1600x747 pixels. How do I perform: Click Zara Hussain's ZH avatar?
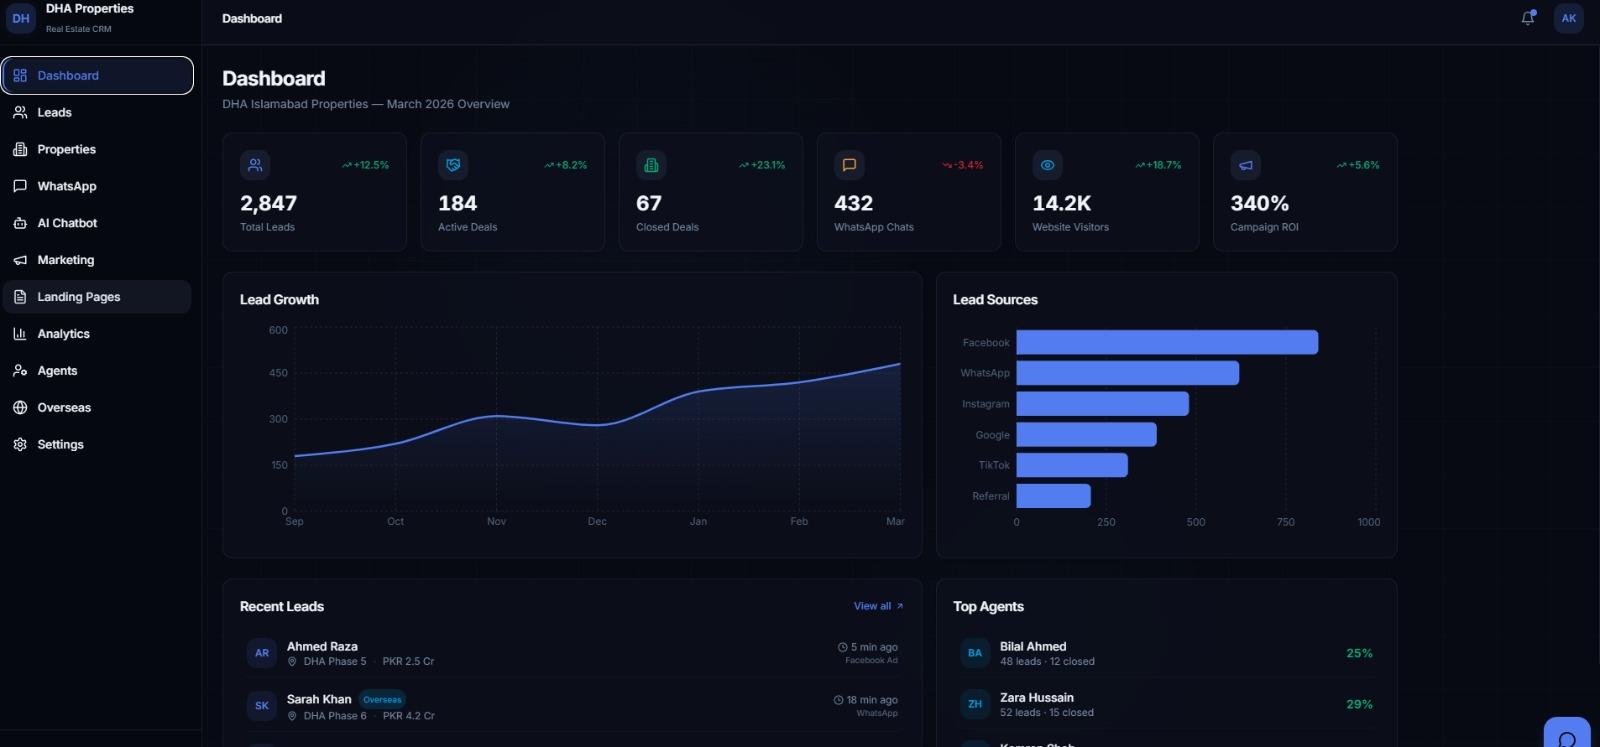(975, 704)
